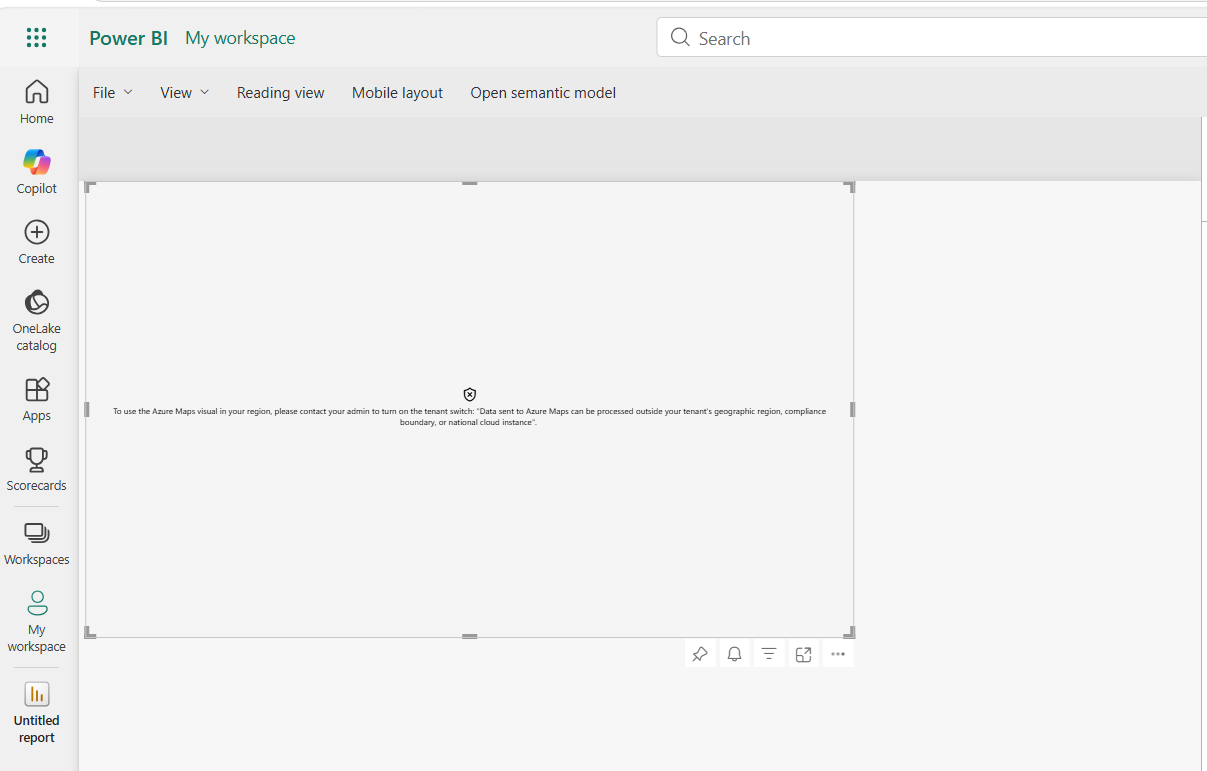
Task: Open the visual in focus mode
Action: click(x=803, y=654)
